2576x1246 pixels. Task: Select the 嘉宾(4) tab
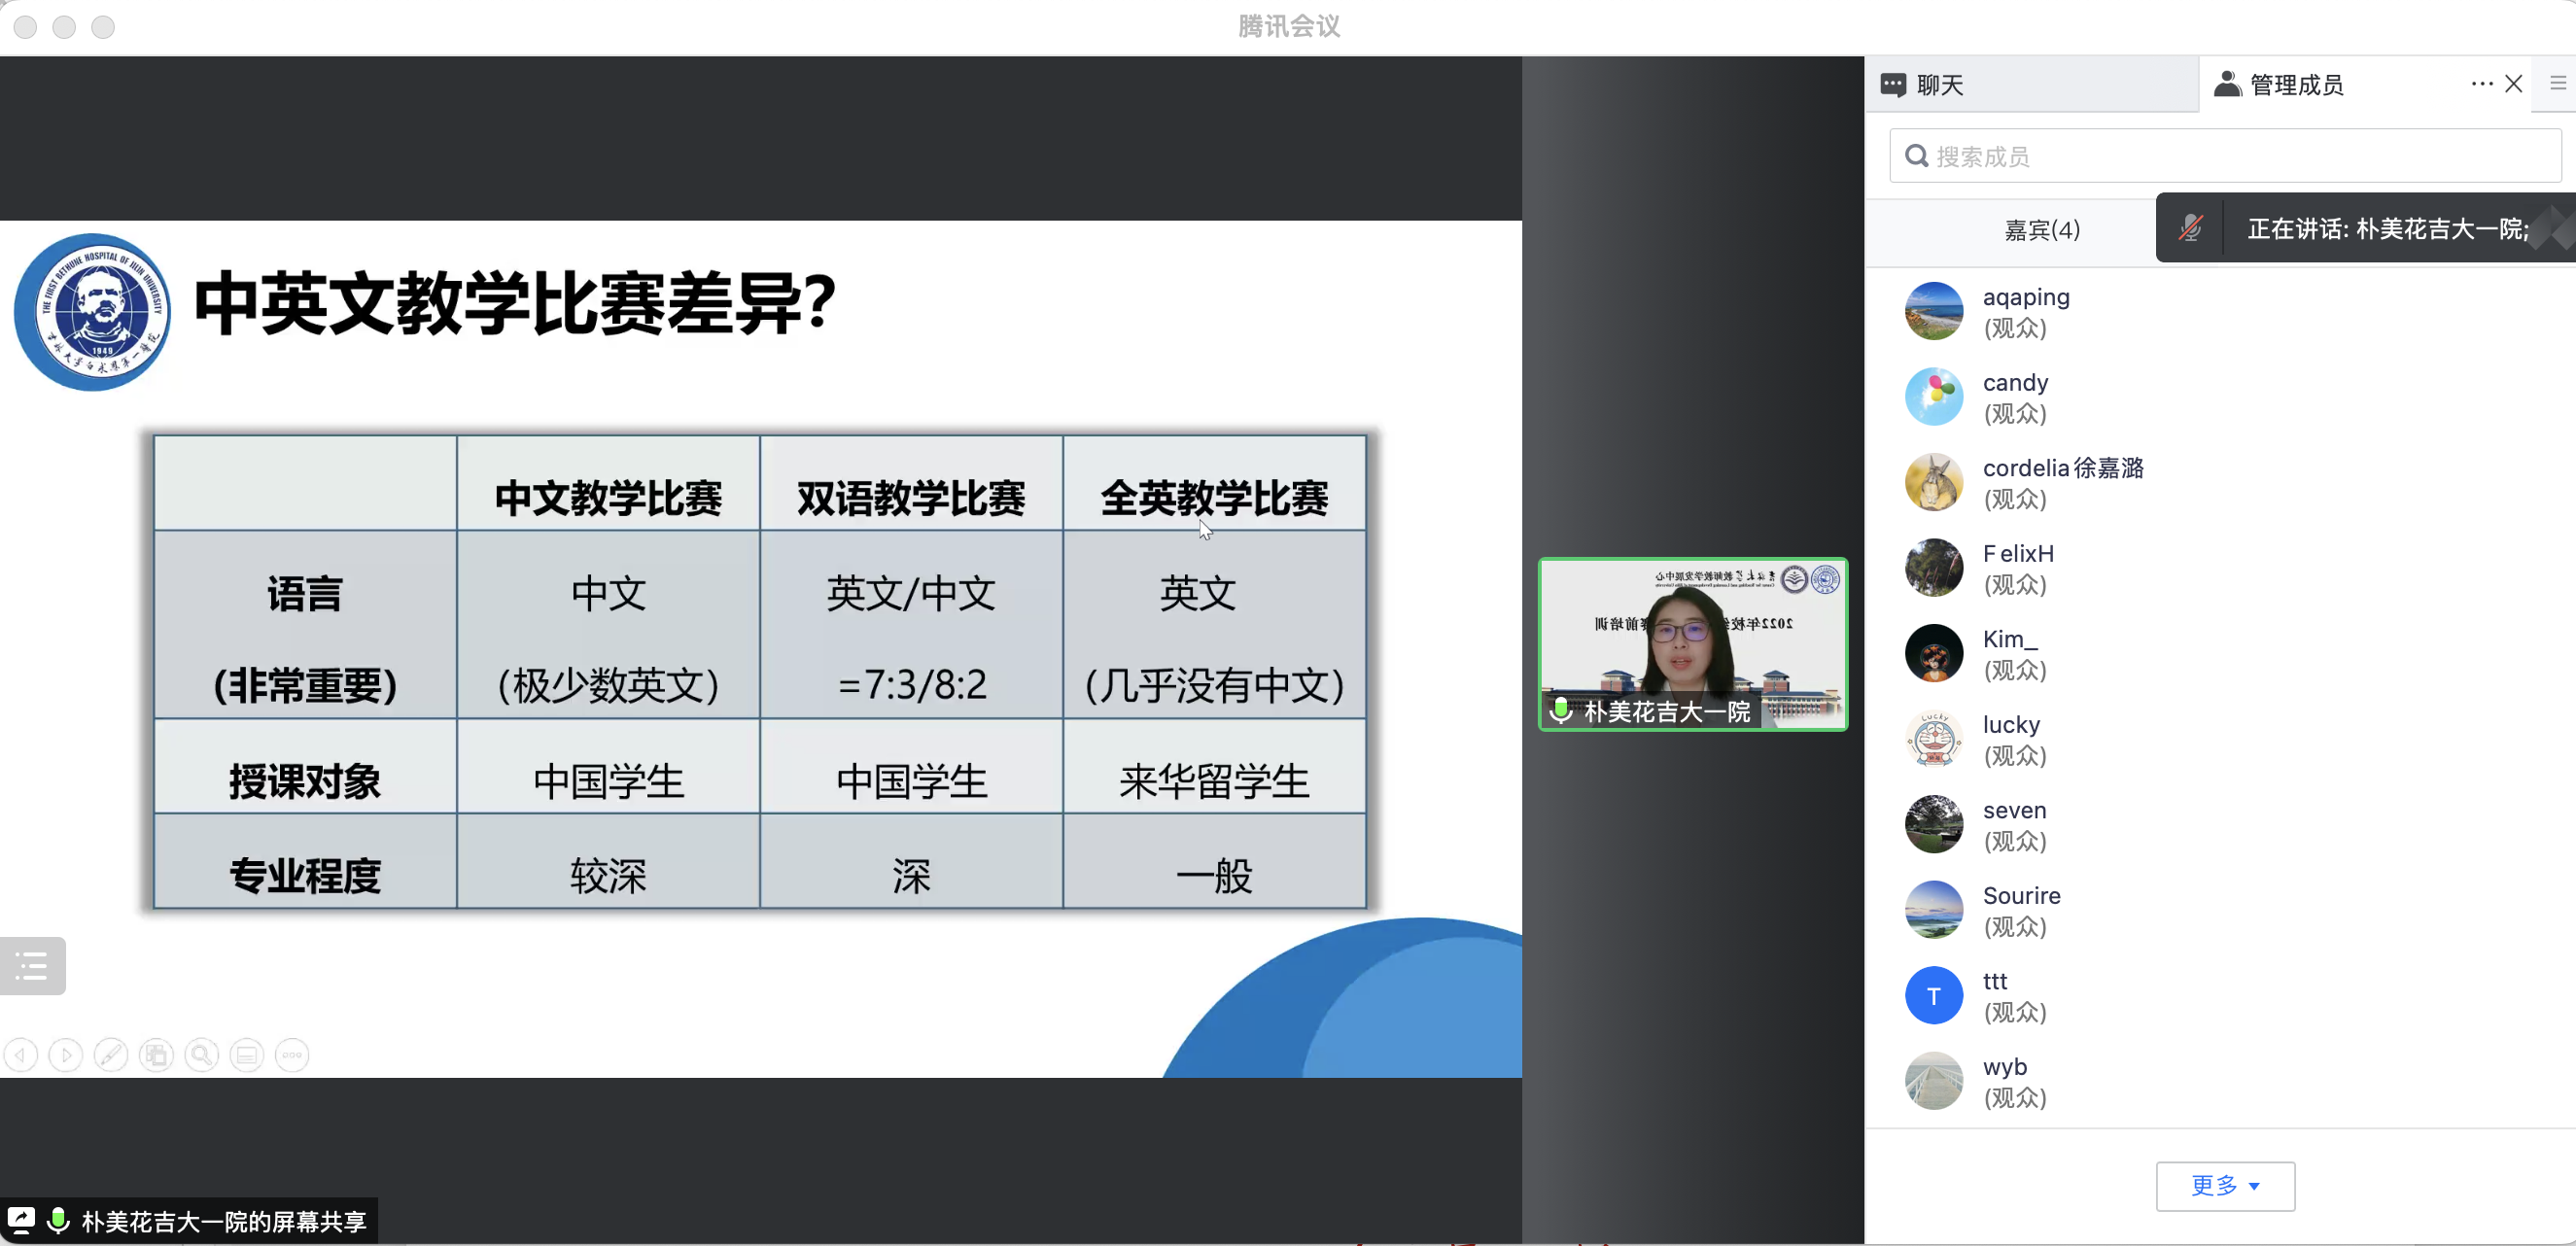click(x=2041, y=230)
